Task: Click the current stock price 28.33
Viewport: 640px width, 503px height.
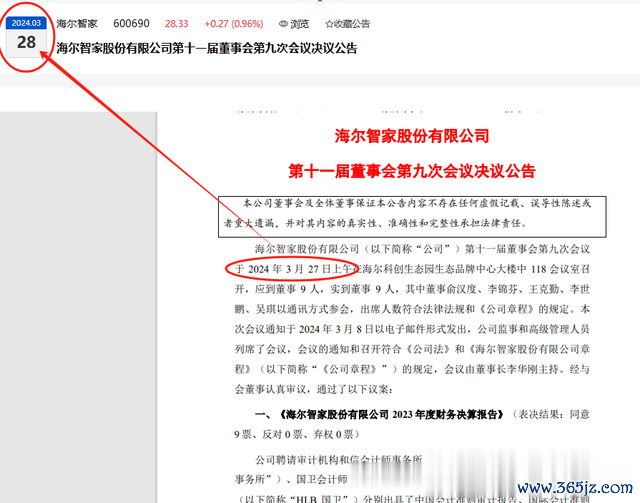Action: tap(180, 23)
